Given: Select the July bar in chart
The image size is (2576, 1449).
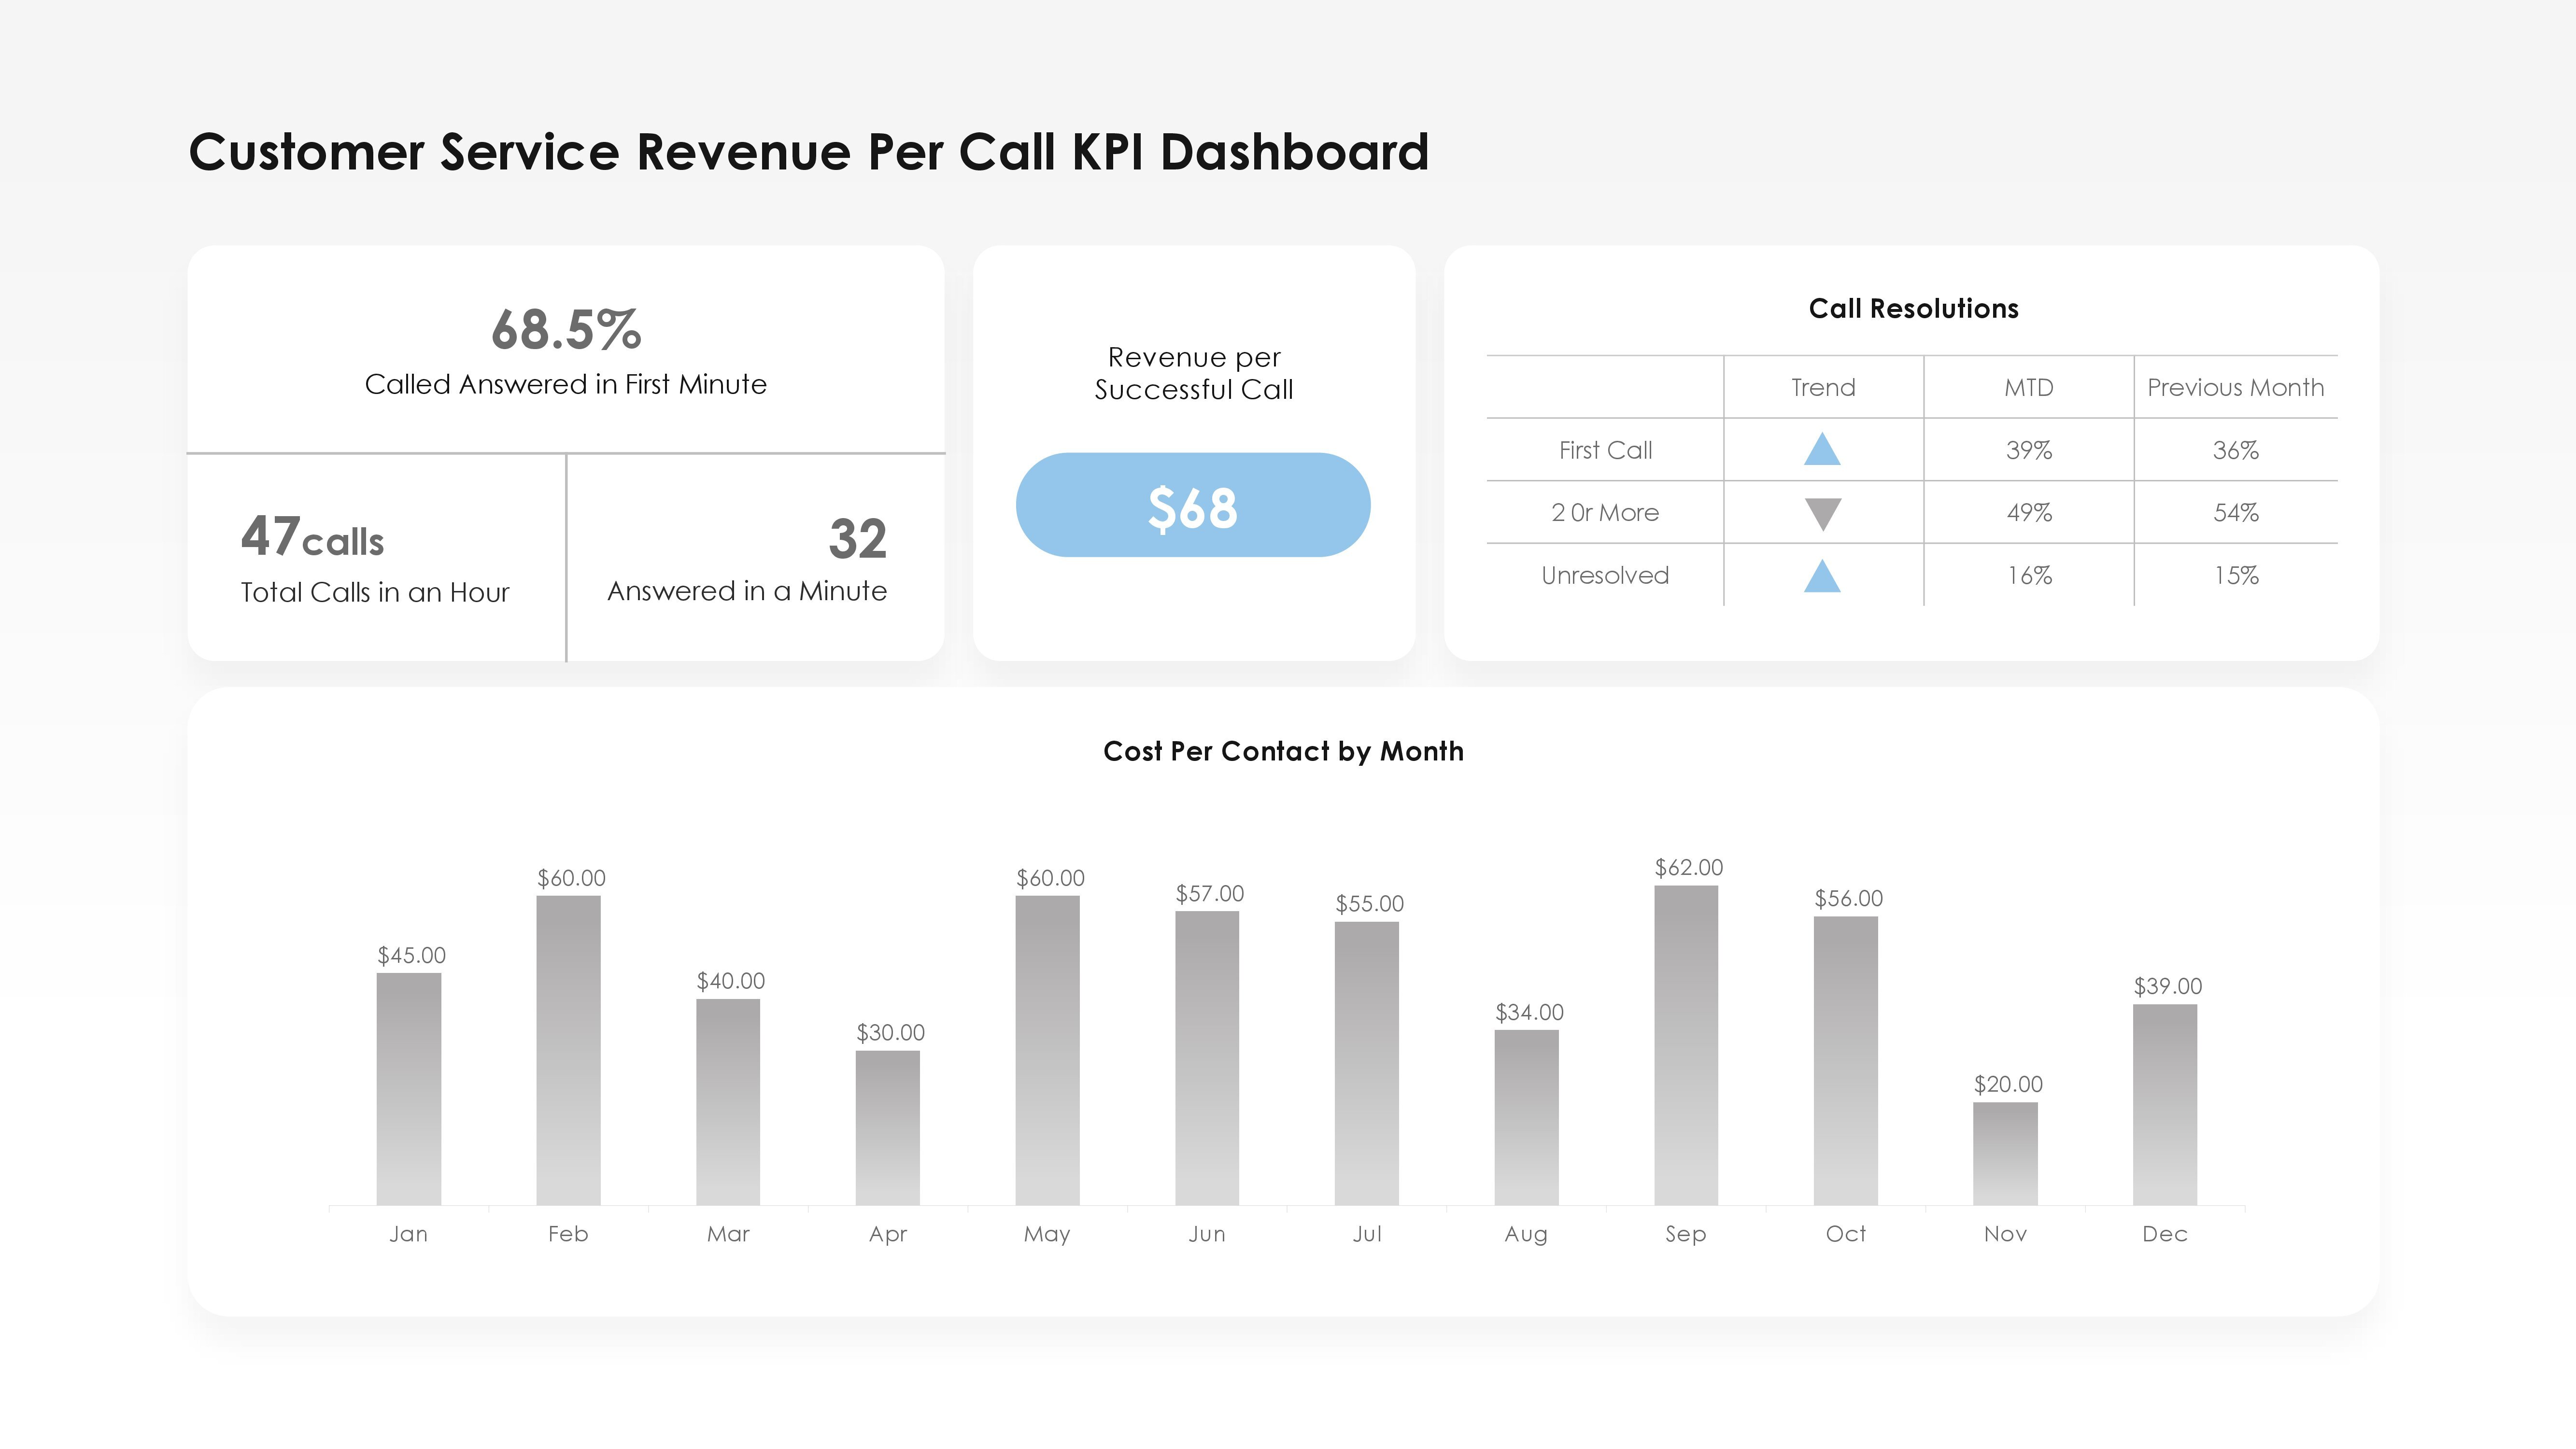Looking at the screenshot, I should (x=1367, y=1063).
